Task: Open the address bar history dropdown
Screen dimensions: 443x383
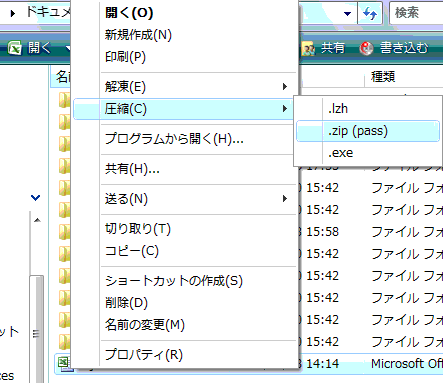Action: (x=347, y=14)
